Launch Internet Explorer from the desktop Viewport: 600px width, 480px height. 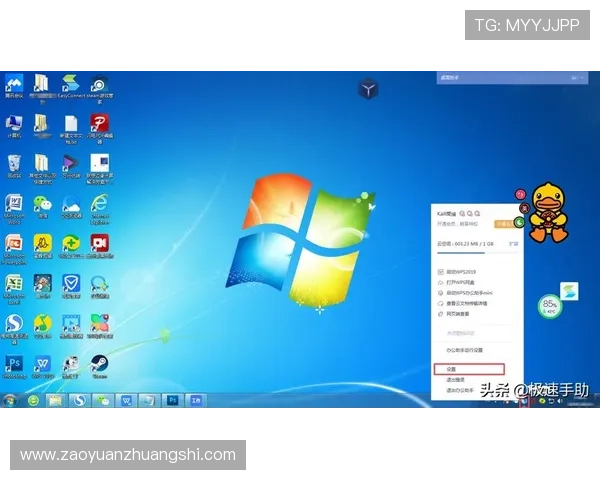pos(99,205)
